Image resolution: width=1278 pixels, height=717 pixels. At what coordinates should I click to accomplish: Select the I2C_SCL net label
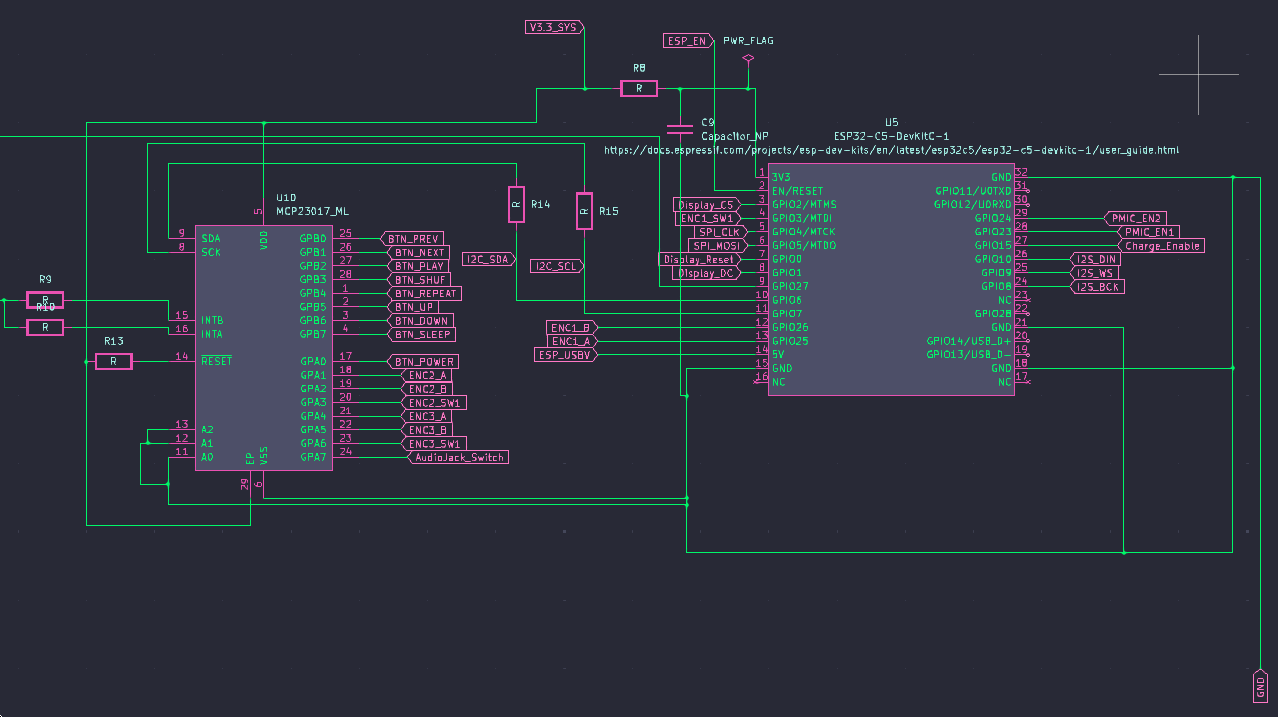coord(557,266)
